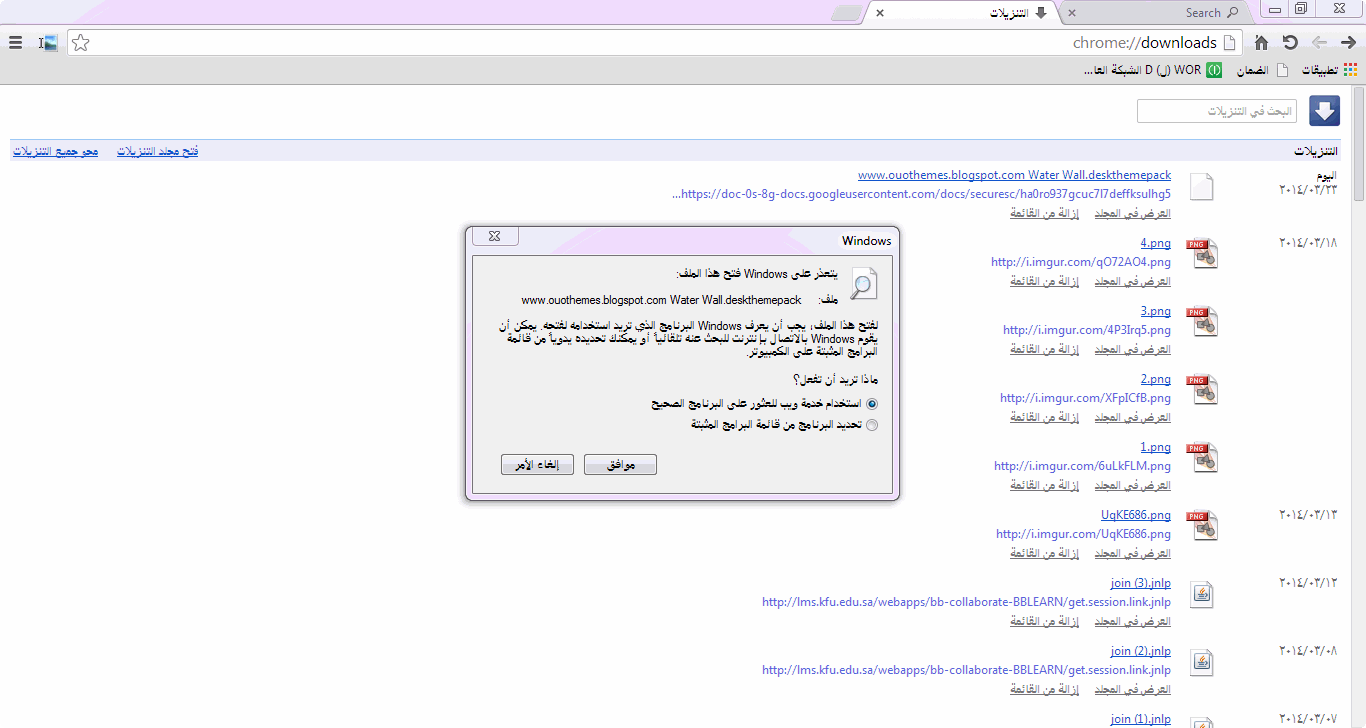Click the deskthemepack blank file icon

(1201, 186)
